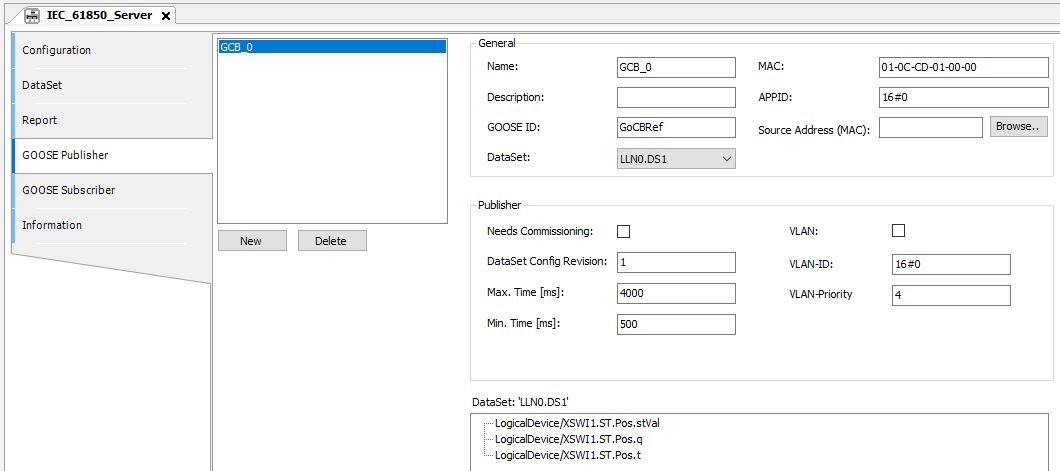Viewport: 1060px width, 471px height.
Task: Open the DataSet dropdown LLN0.DS1
Action: (x=676, y=158)
